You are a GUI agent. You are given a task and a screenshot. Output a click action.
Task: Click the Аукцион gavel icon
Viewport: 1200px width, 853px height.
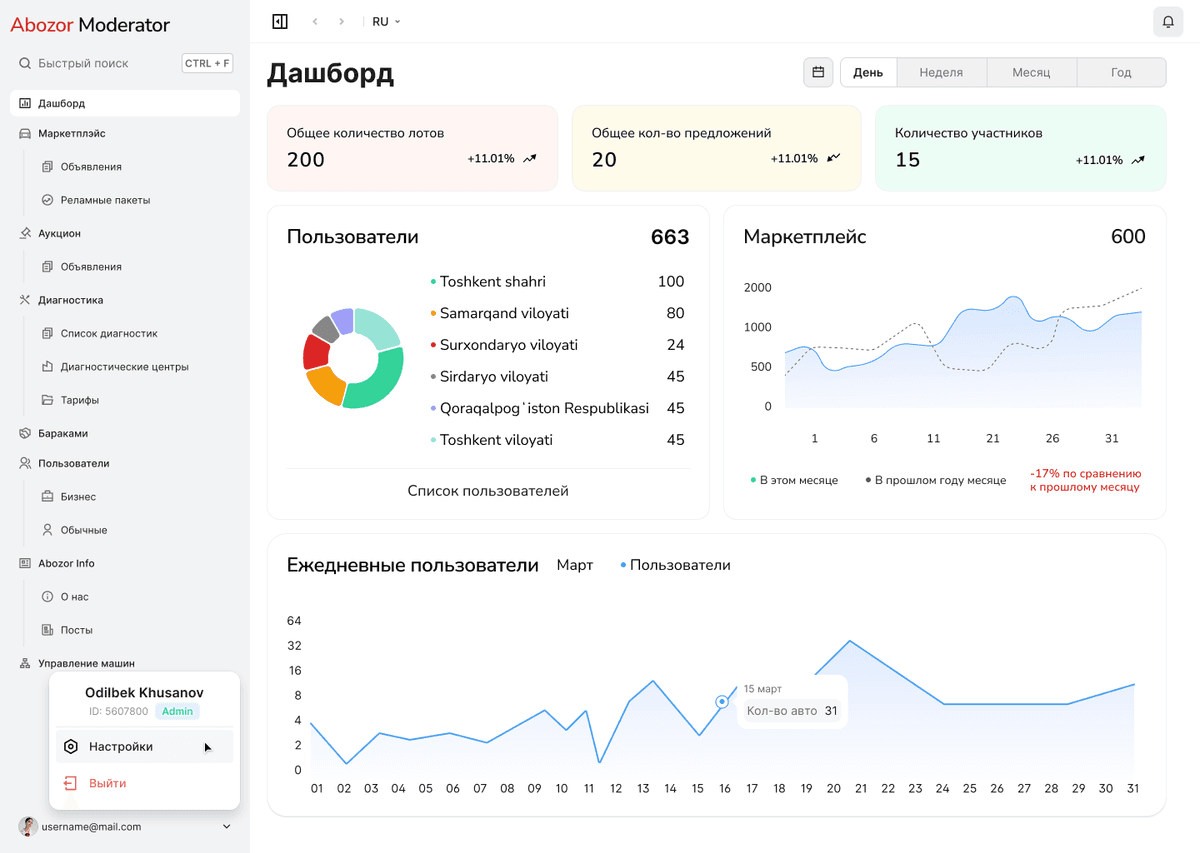pos(25,233)
